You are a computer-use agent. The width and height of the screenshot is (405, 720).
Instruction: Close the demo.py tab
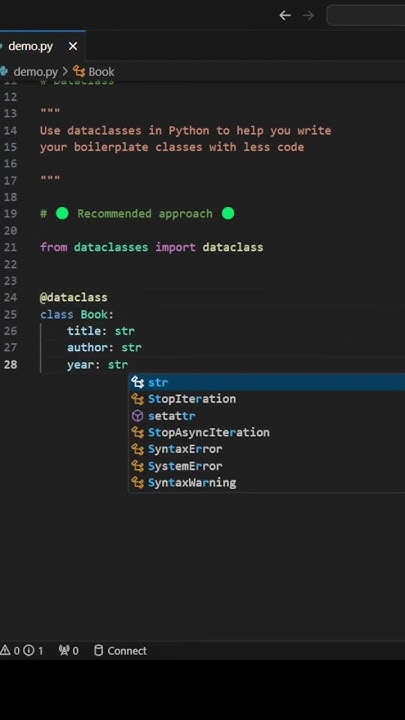73,46
